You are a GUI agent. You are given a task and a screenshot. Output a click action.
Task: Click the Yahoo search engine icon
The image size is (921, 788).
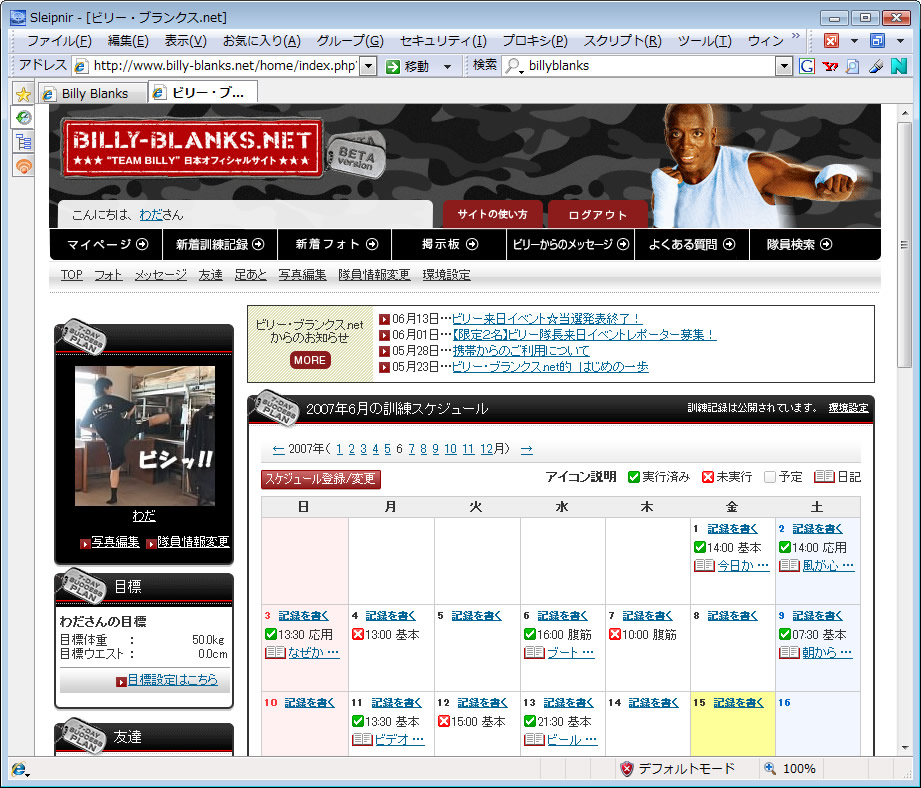click(830, 66)
